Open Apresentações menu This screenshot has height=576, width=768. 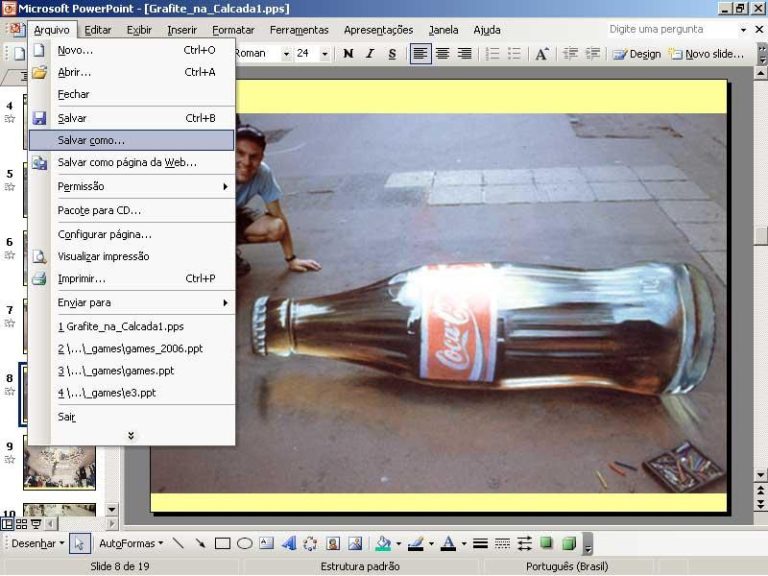[x=379, y=30]
